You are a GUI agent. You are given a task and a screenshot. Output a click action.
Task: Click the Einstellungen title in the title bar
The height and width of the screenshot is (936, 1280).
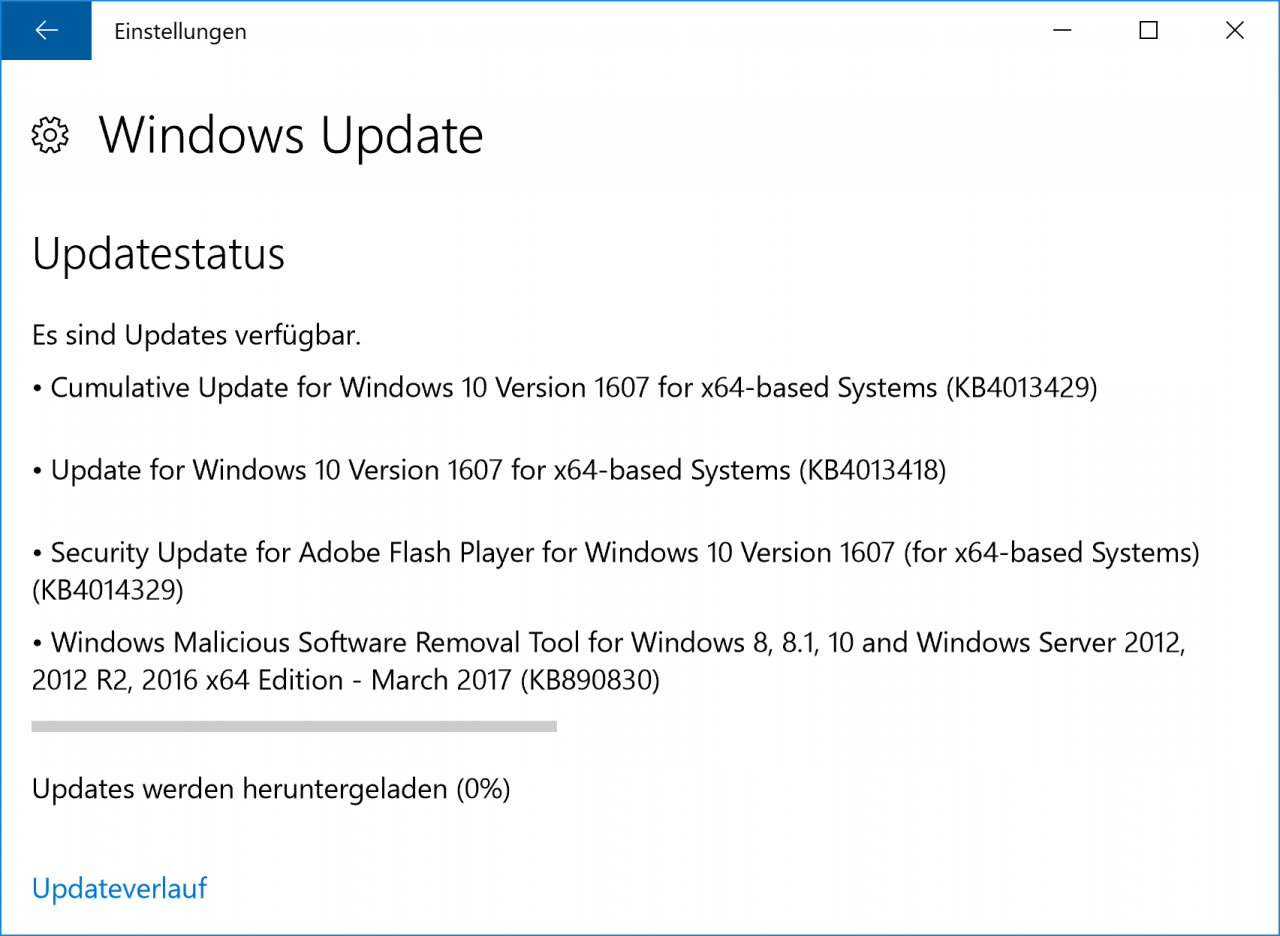tap(180, 31)
